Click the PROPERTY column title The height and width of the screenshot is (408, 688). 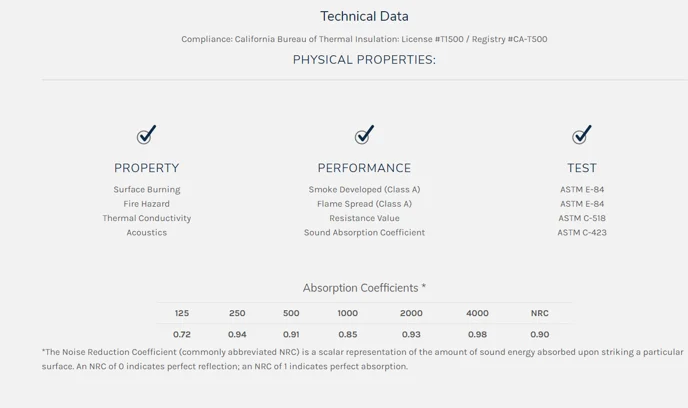point(146,168)
